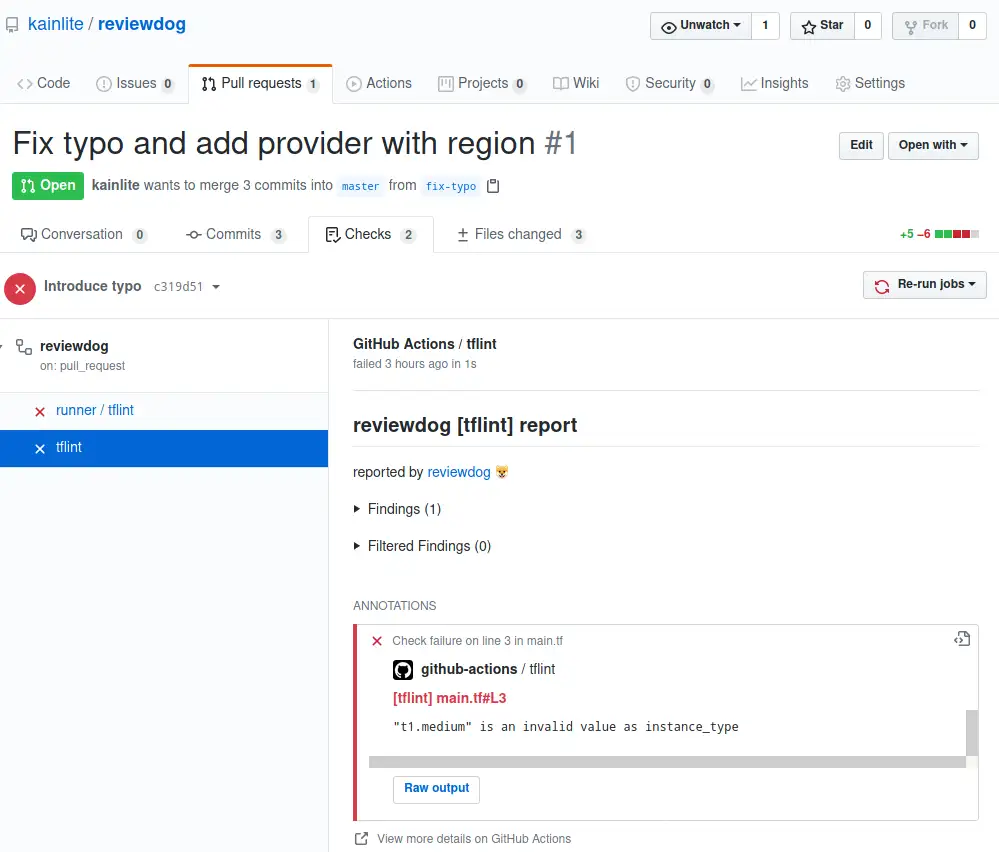
Task: Click the red X icon on Check failure line
Action: coord(377,641)
